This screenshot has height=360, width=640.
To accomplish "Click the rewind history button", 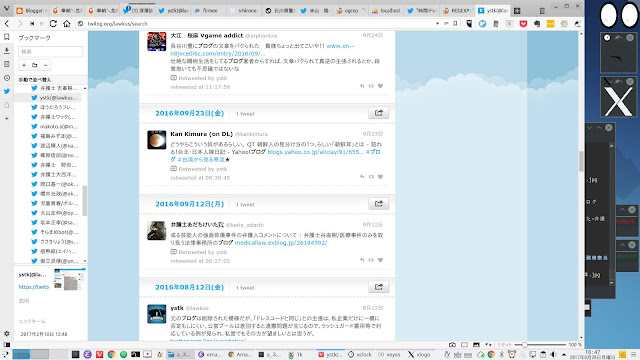I will pyautogui.click(x=31, y=24).
